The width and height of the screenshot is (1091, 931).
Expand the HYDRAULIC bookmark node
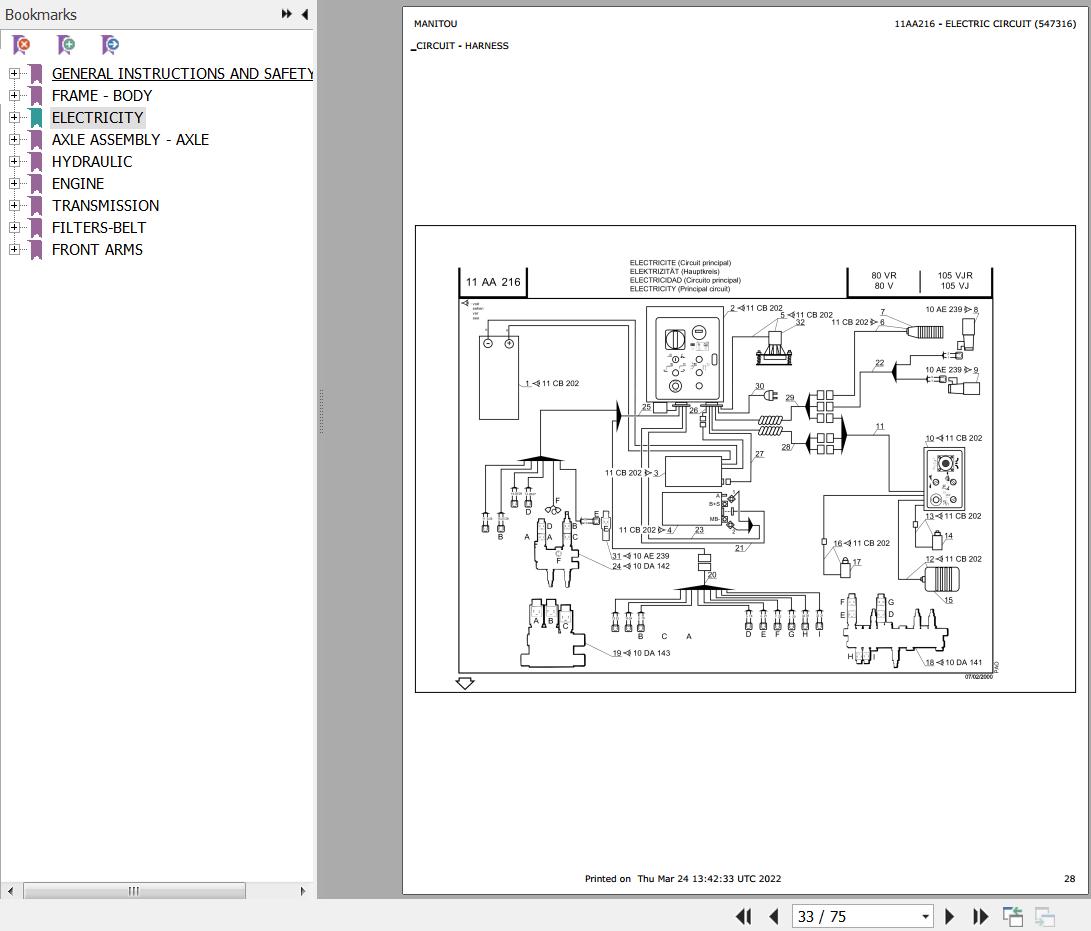(14, 161)
